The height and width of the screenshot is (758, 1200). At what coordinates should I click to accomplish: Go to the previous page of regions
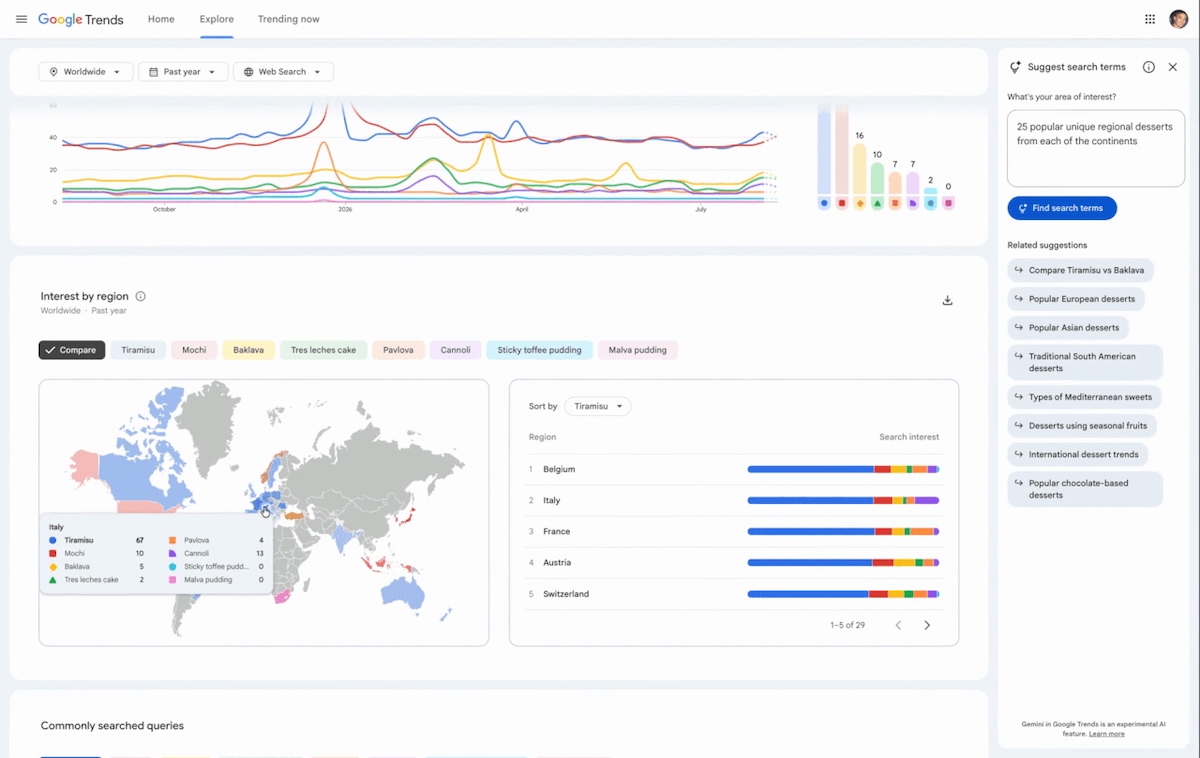pos(898,625)
